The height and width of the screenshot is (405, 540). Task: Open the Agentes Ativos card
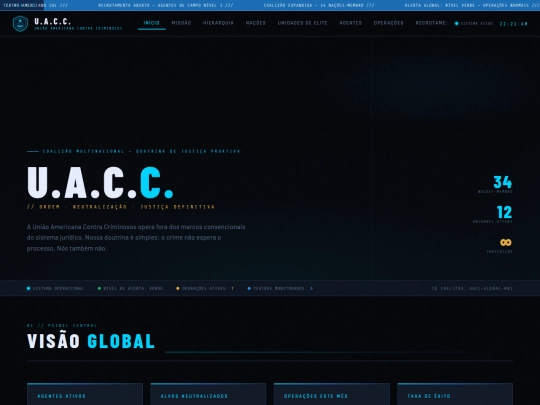pos(85,394)
